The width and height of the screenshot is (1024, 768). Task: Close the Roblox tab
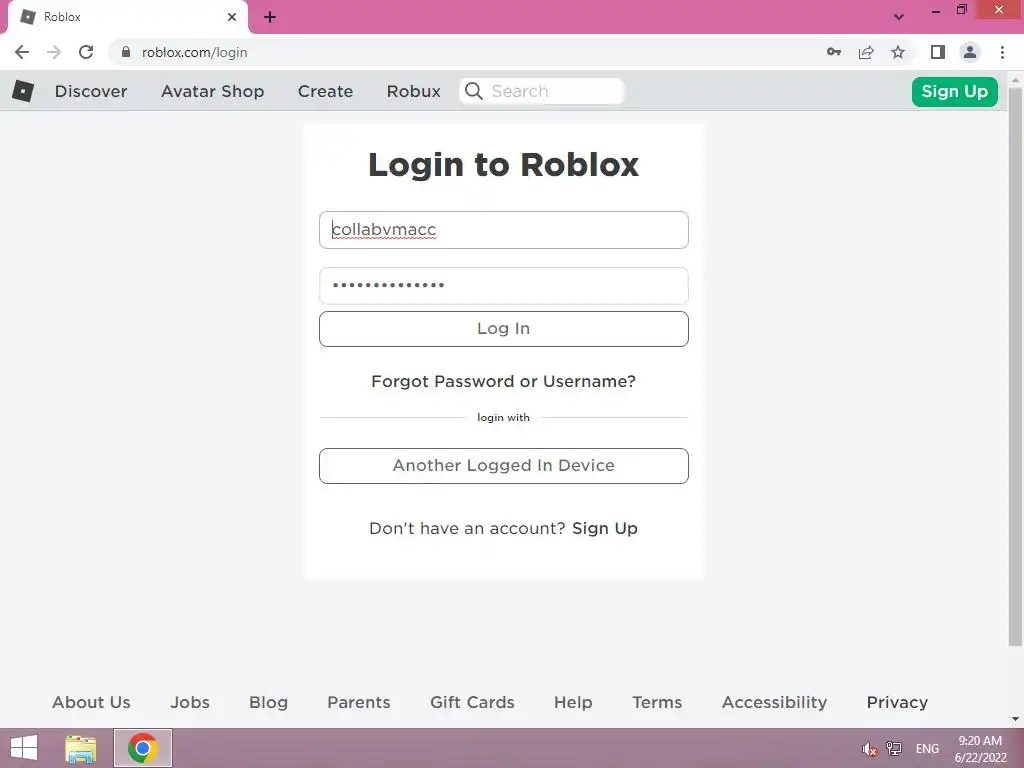(232, 17)
